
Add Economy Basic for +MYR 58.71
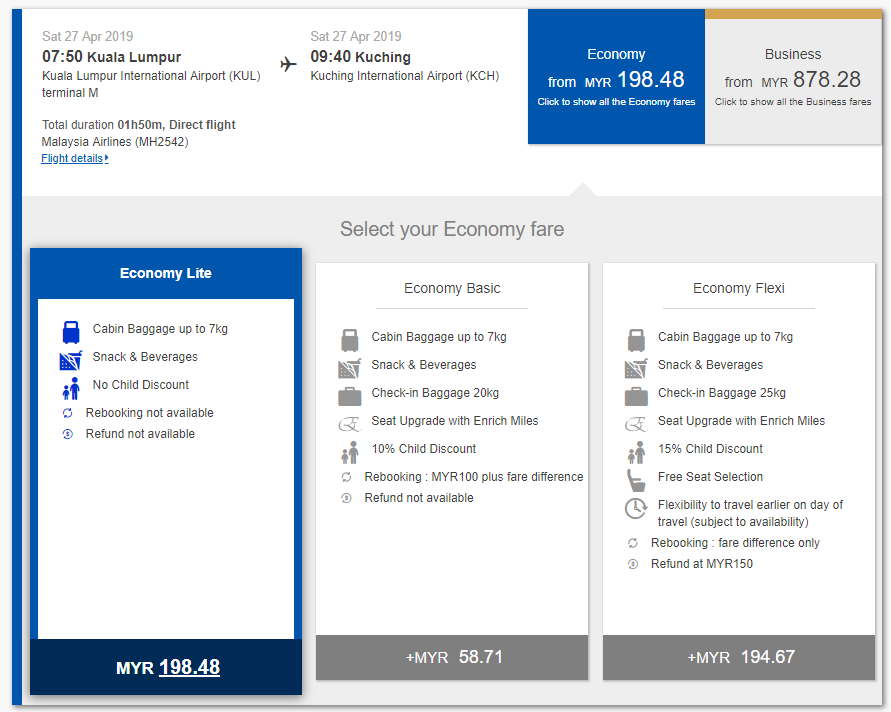tap(453, 657)
